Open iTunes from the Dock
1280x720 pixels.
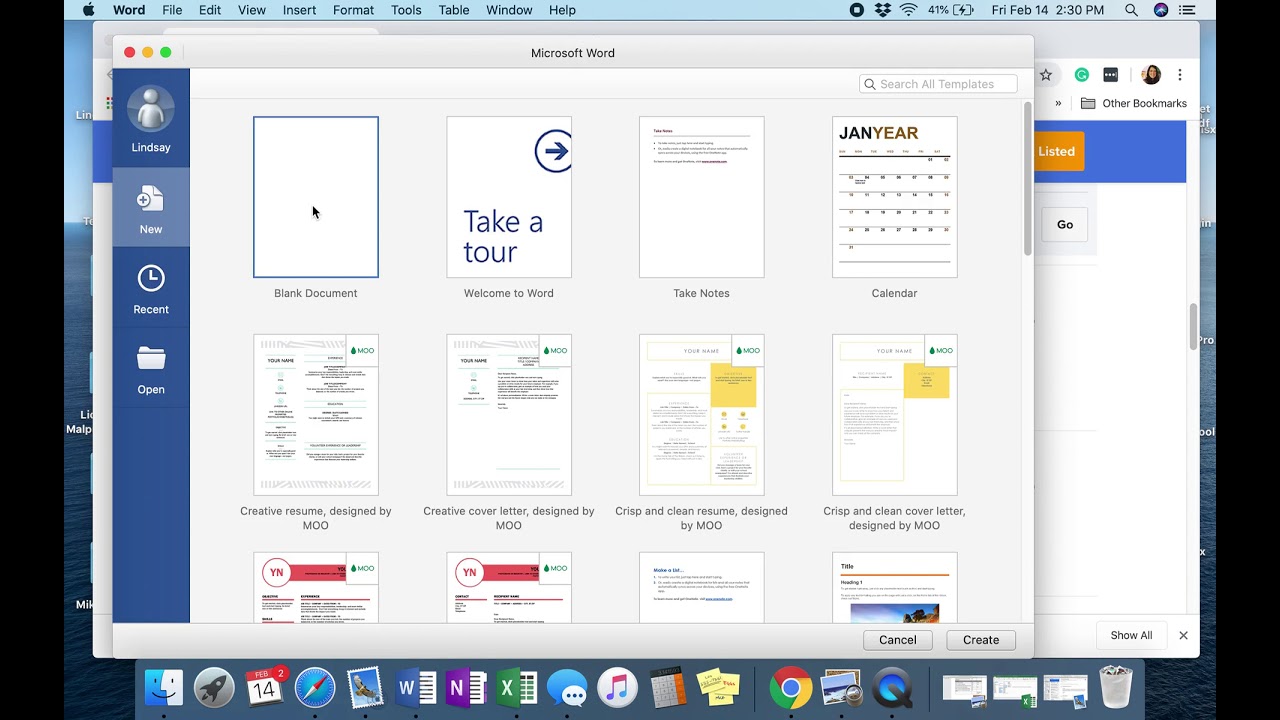618,688
